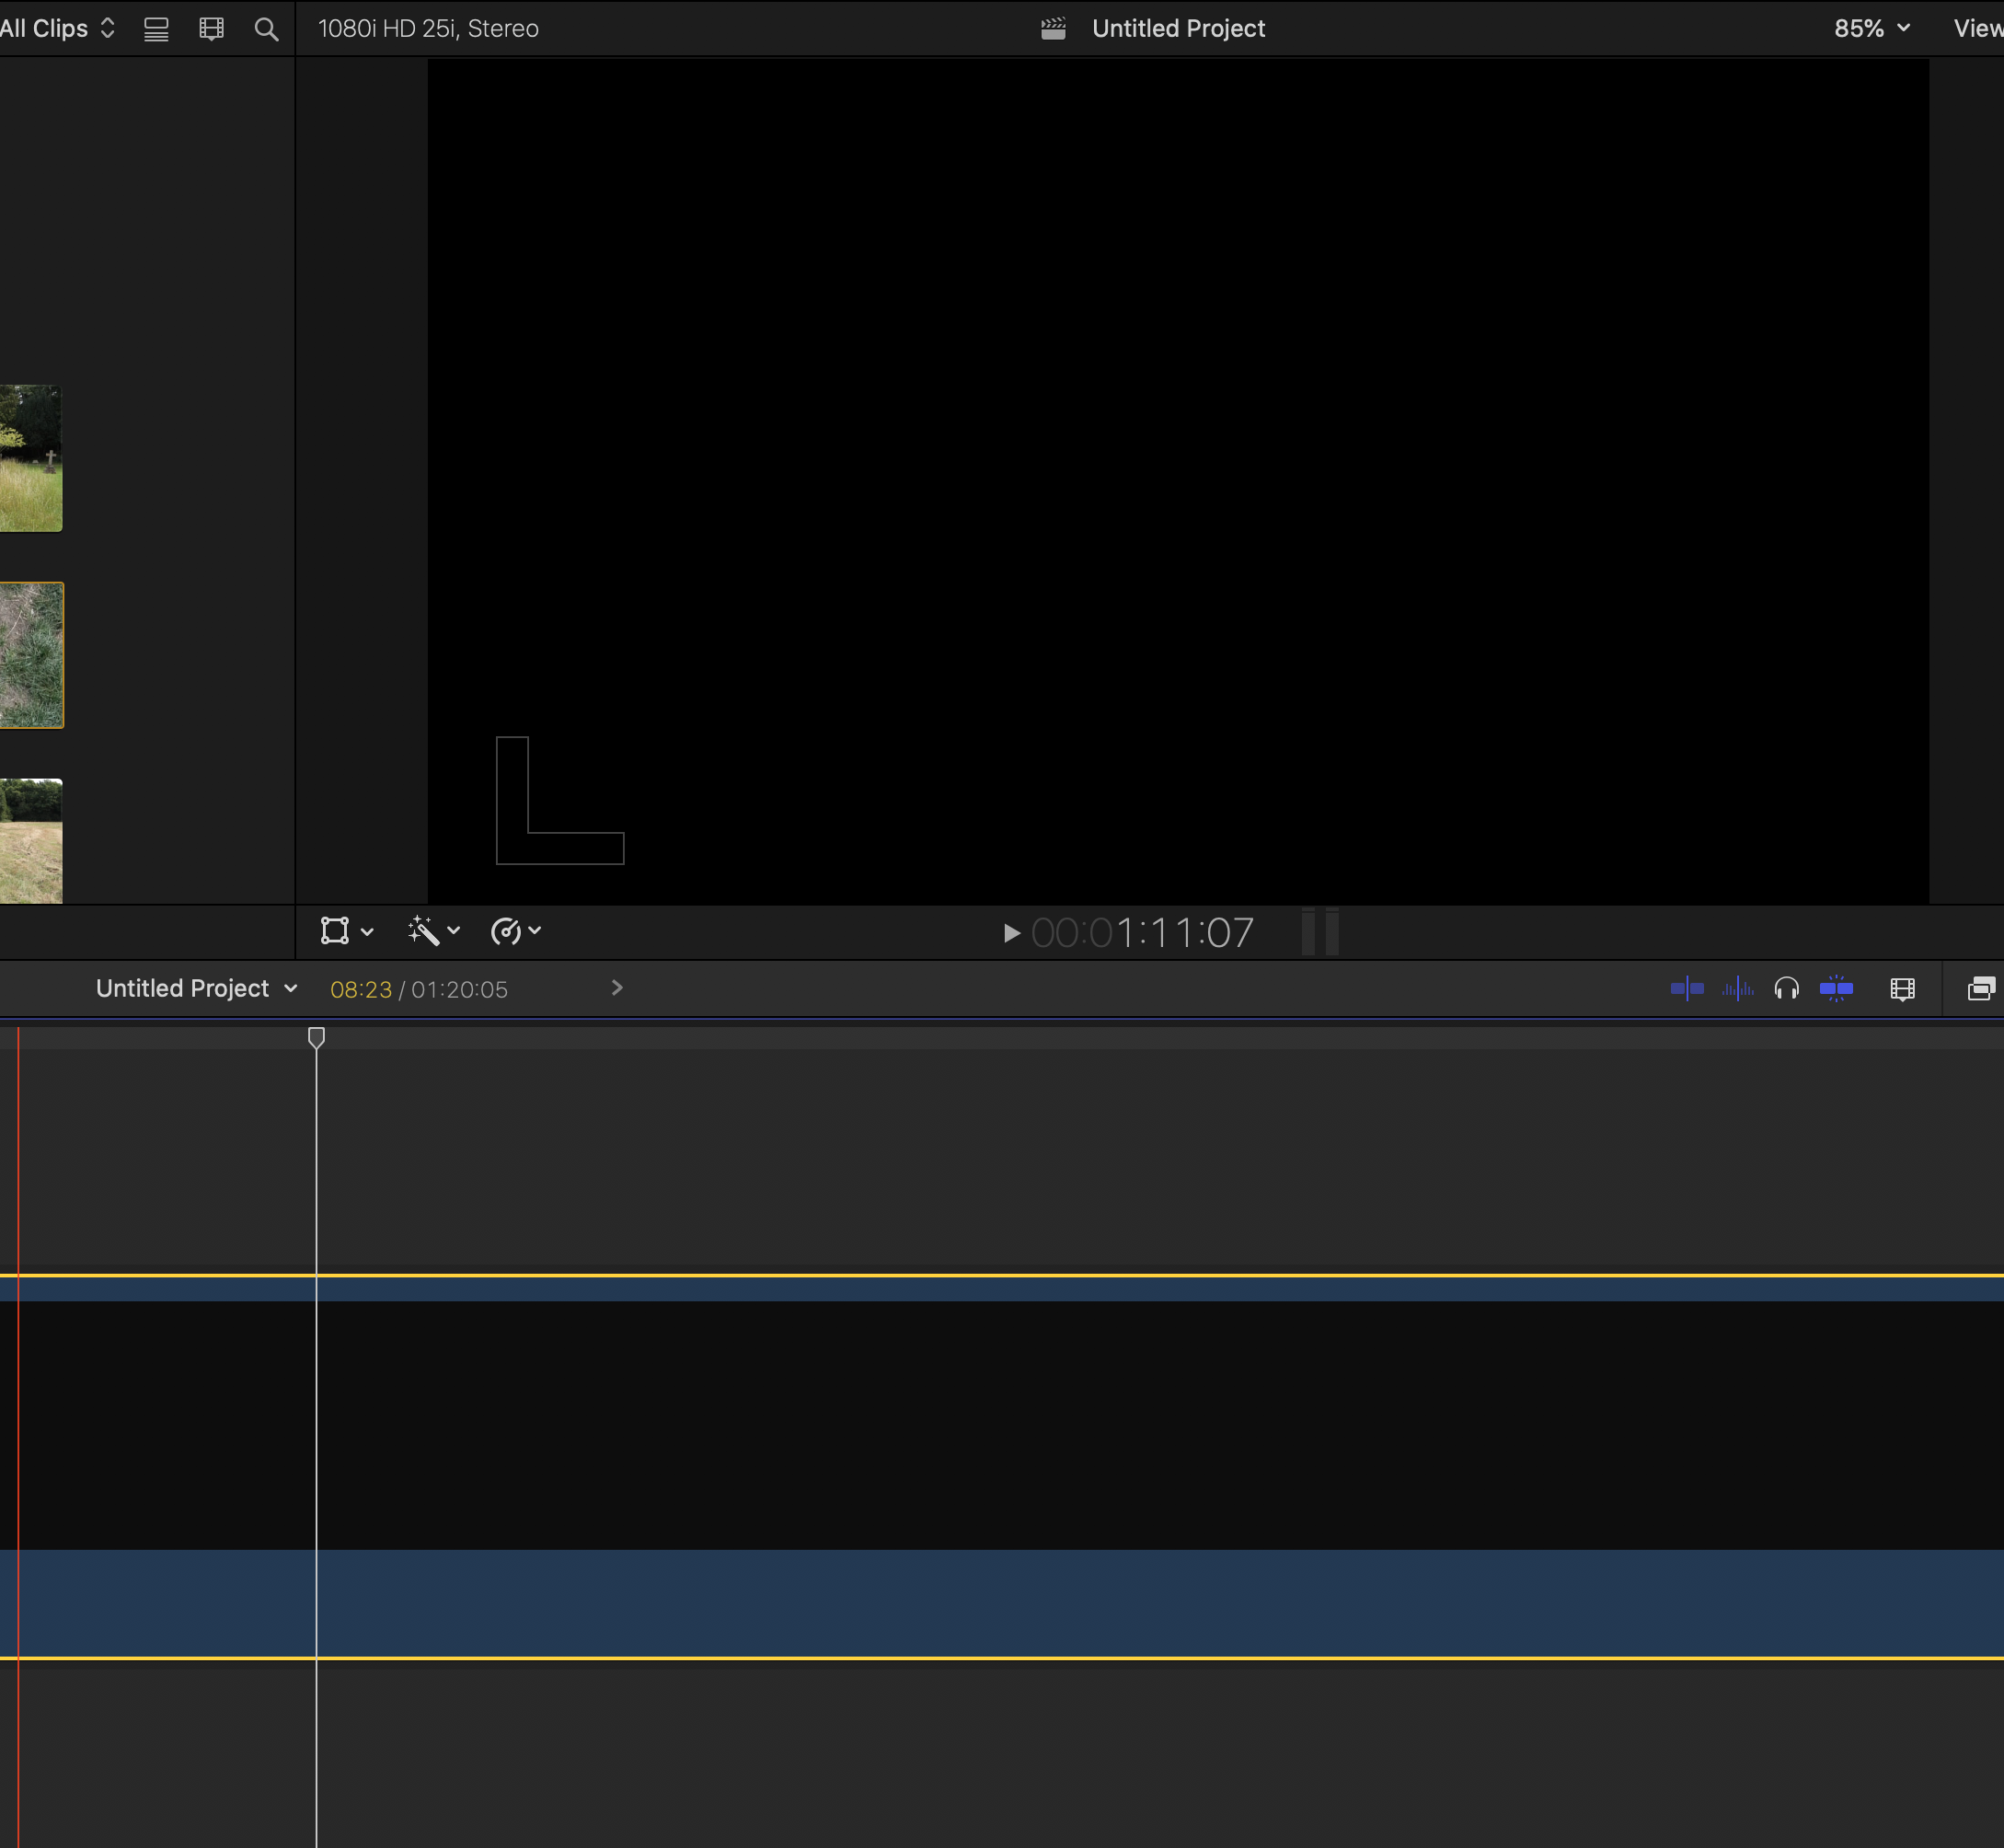Switch browser to list view icon
This screenshot has height=1848, width=2004.
click(x=156, y=28)
